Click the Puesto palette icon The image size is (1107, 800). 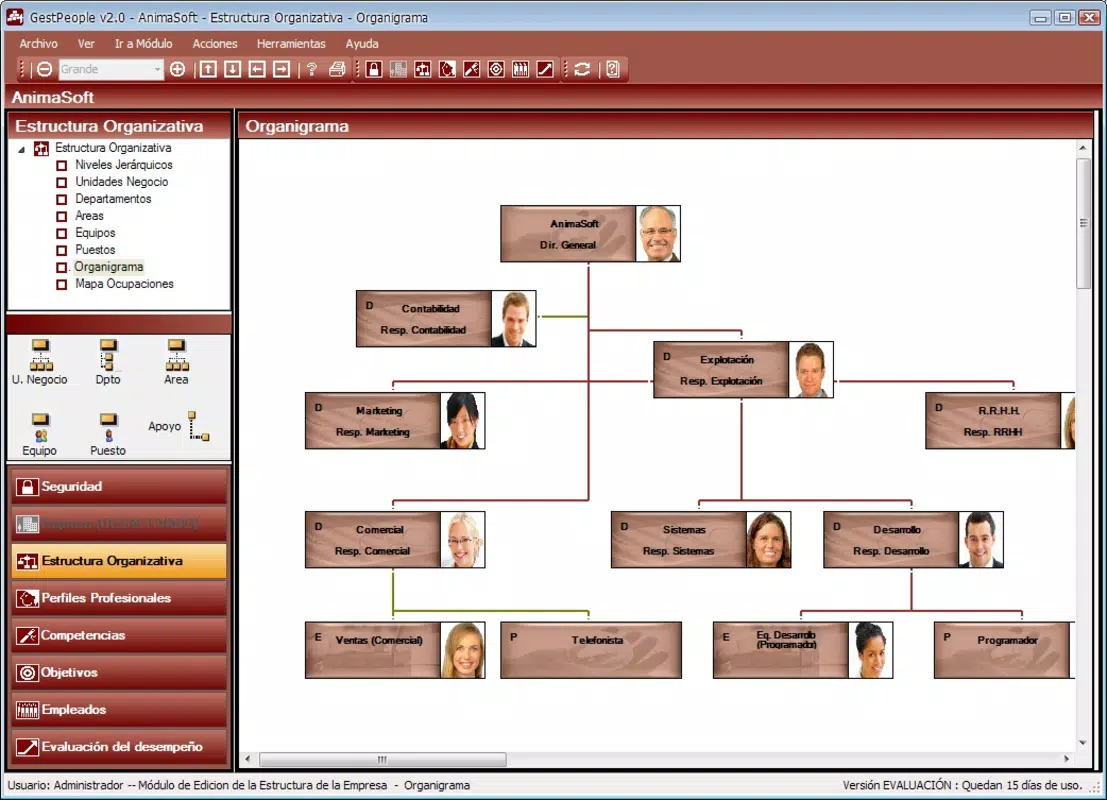pyautogui.click(x=108, y=428)
